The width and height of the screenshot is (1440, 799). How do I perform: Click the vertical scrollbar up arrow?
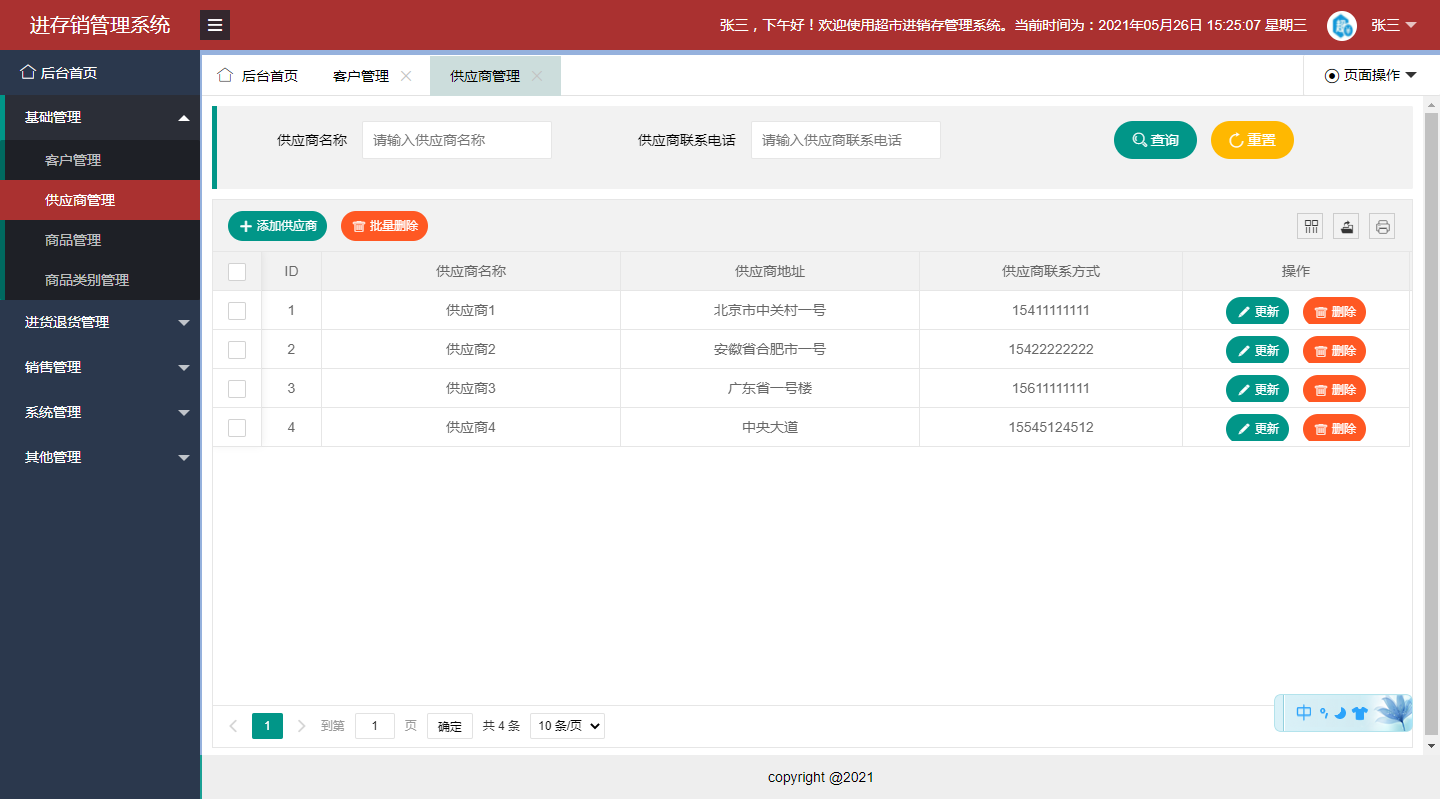click(1431, 104)
